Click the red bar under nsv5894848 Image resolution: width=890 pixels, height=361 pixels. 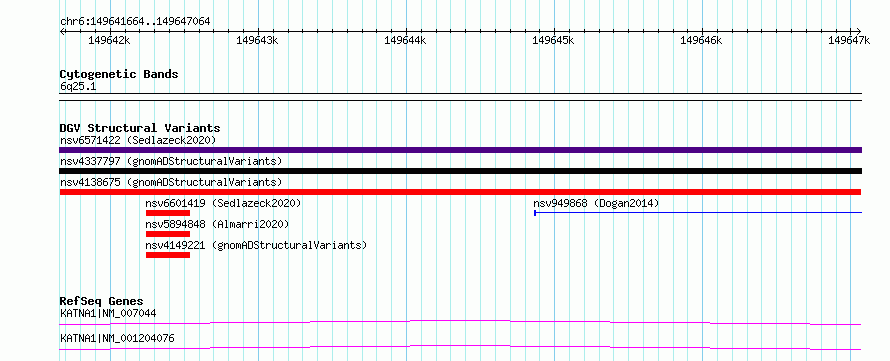point(167,234)
